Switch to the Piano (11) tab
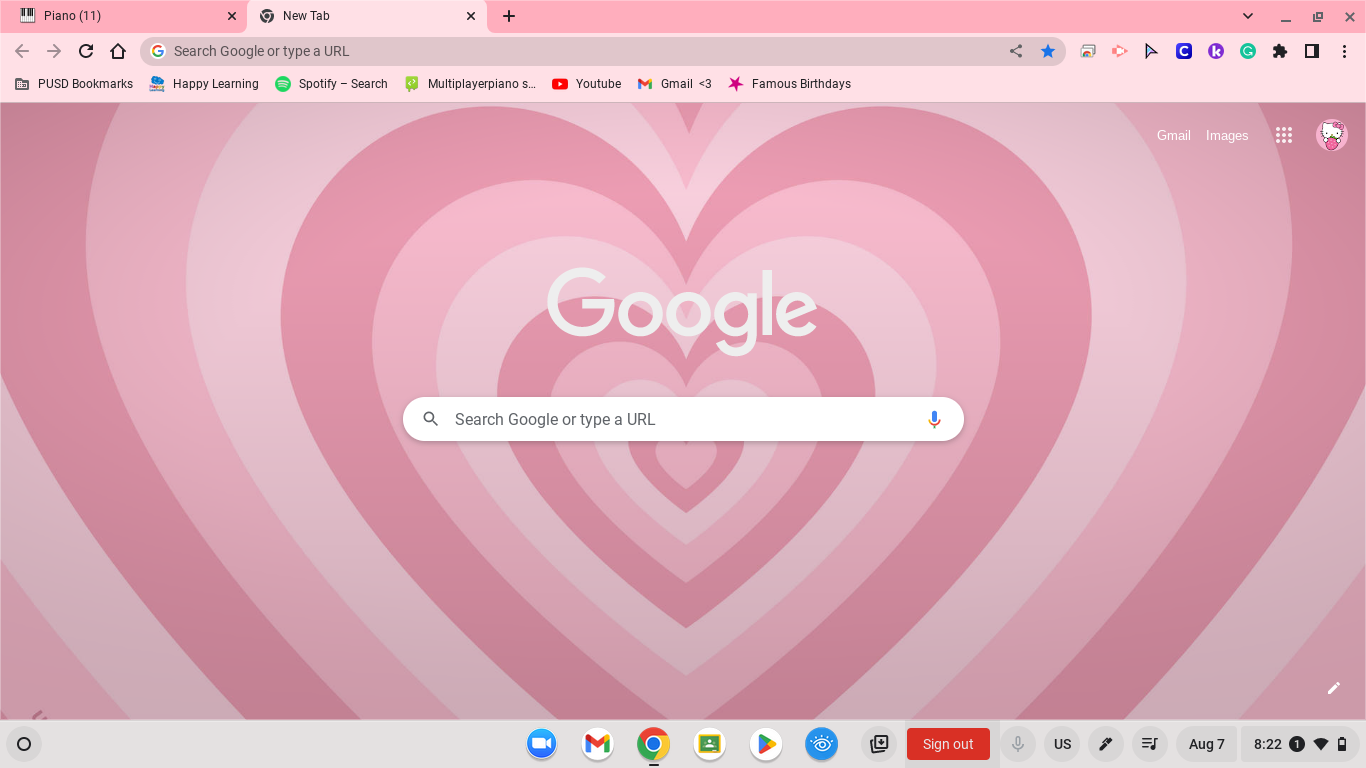 (x=126, y=16)
